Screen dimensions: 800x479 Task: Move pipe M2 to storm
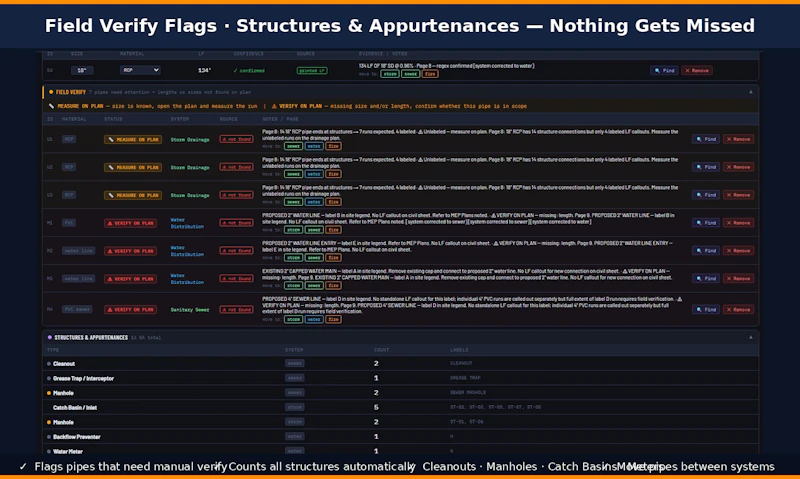click(293, 258)
